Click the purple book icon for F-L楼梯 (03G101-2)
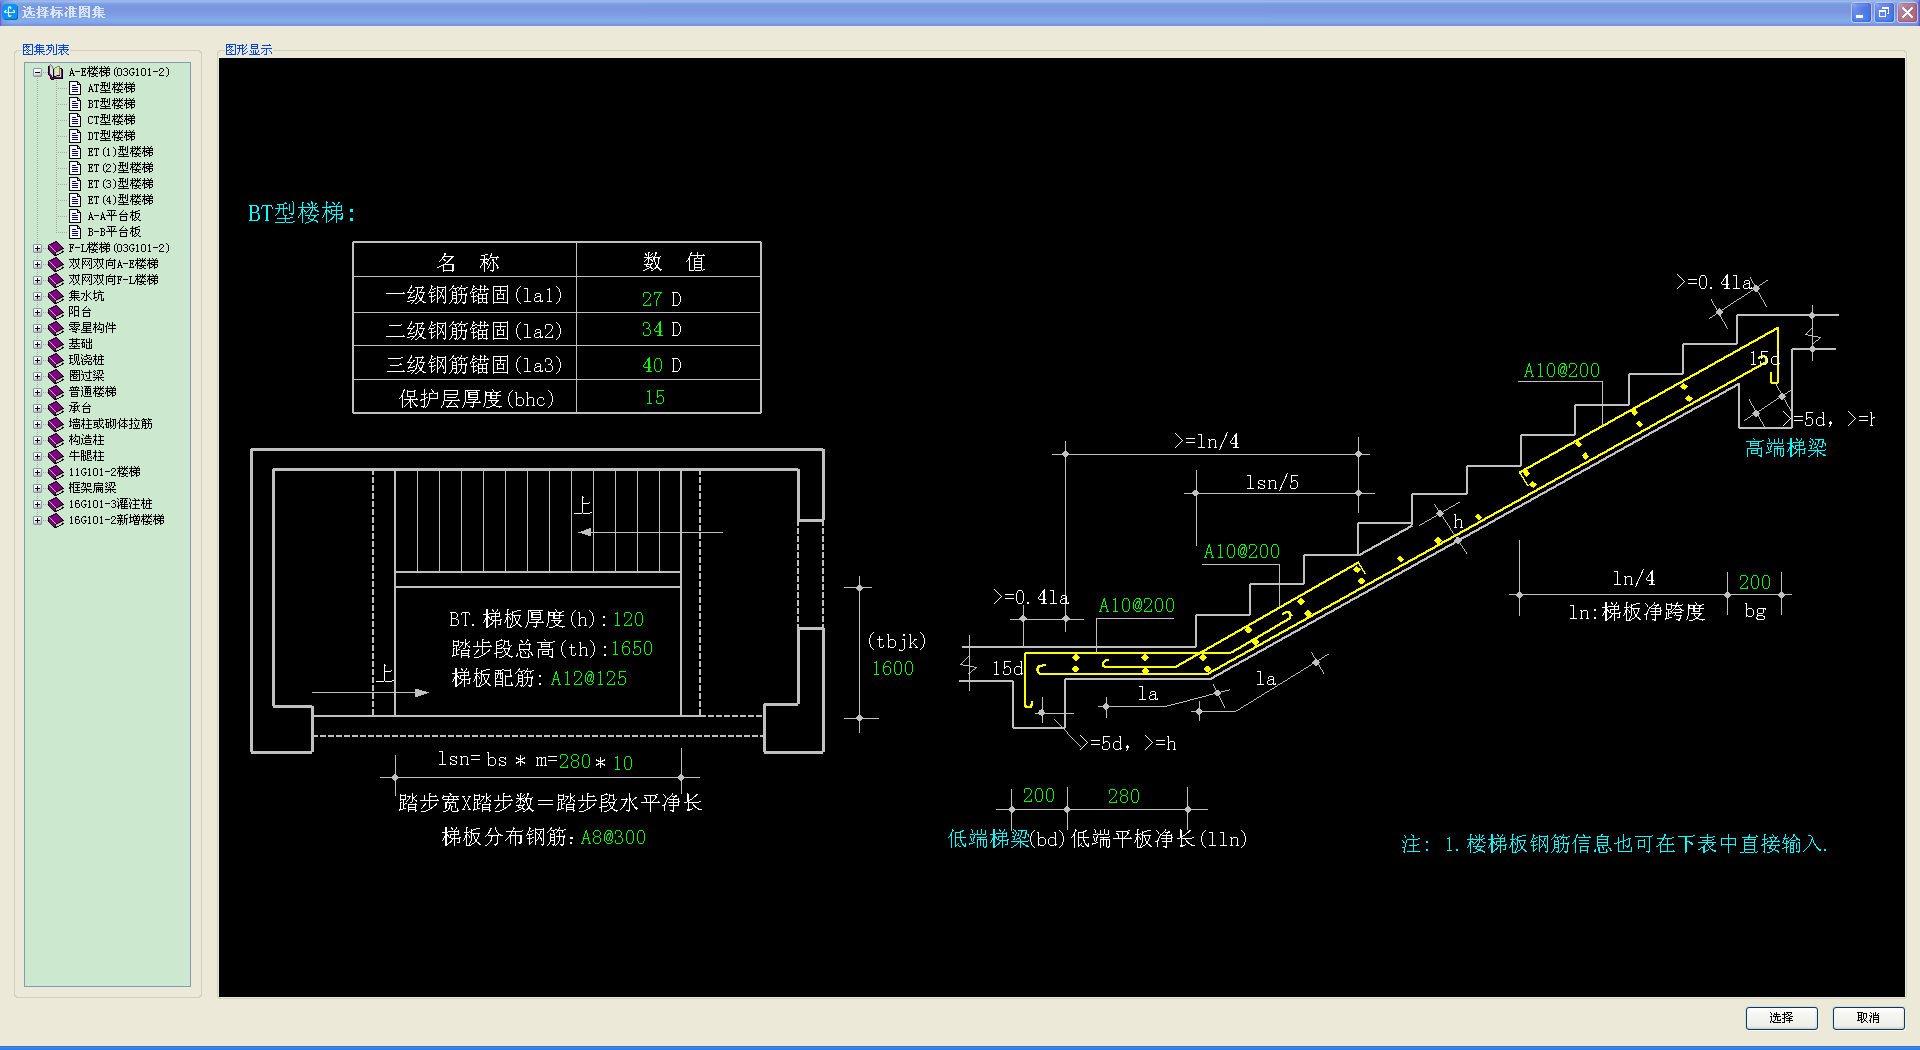 [56, 248]
